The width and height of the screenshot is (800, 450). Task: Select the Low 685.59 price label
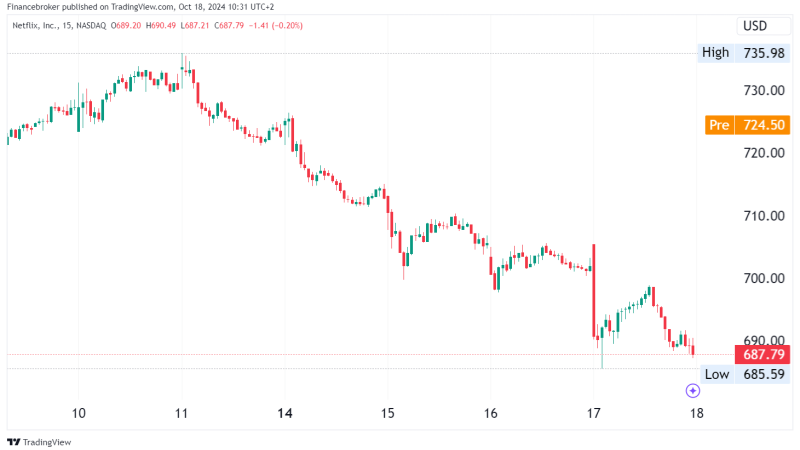point(744,374)
